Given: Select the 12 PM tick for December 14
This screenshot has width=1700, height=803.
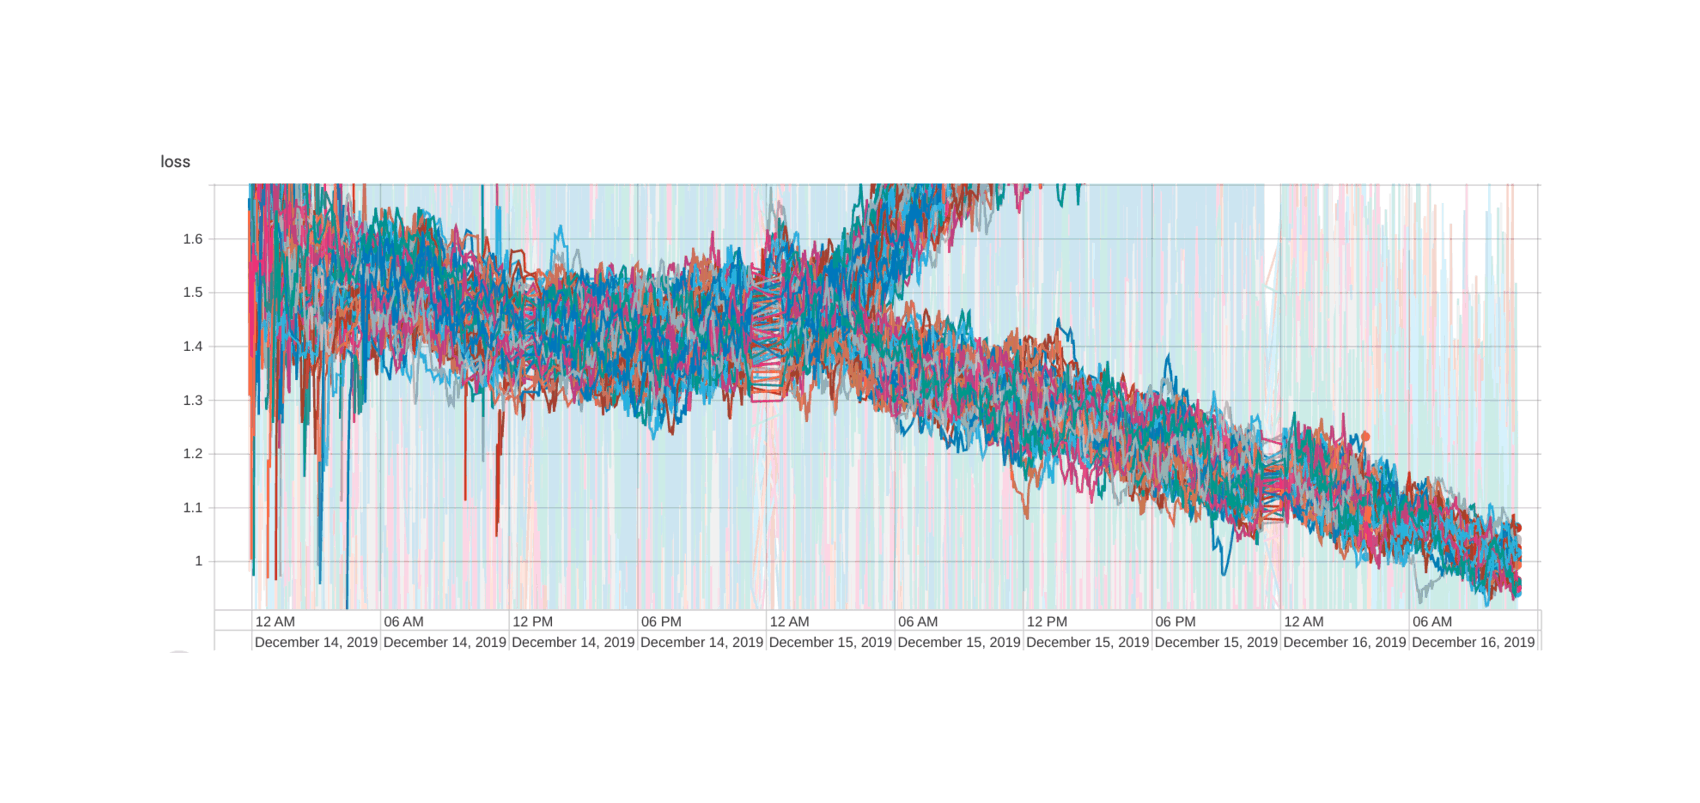Looking at the screenshot, I should [x=533, y=622].
